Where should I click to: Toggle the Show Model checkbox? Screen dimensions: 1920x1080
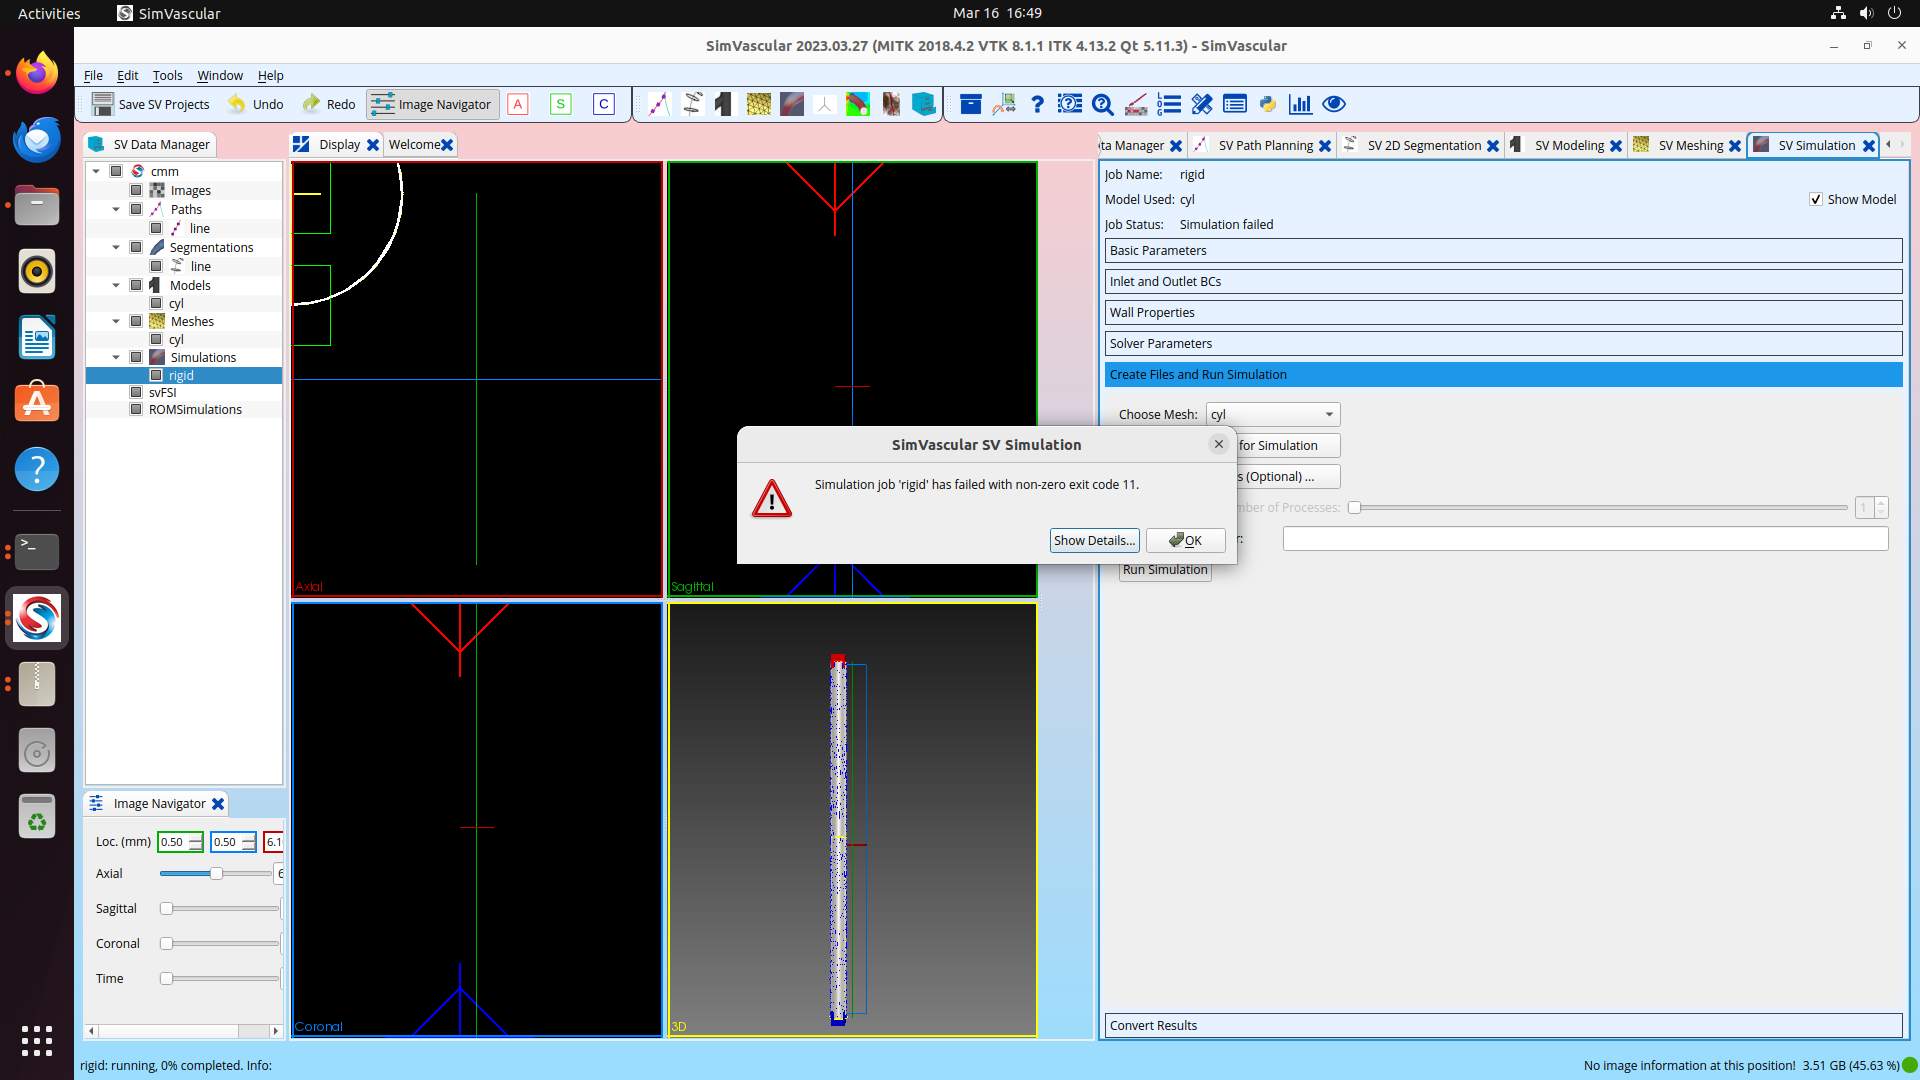pyautogui.click(x=1816, y=199)
